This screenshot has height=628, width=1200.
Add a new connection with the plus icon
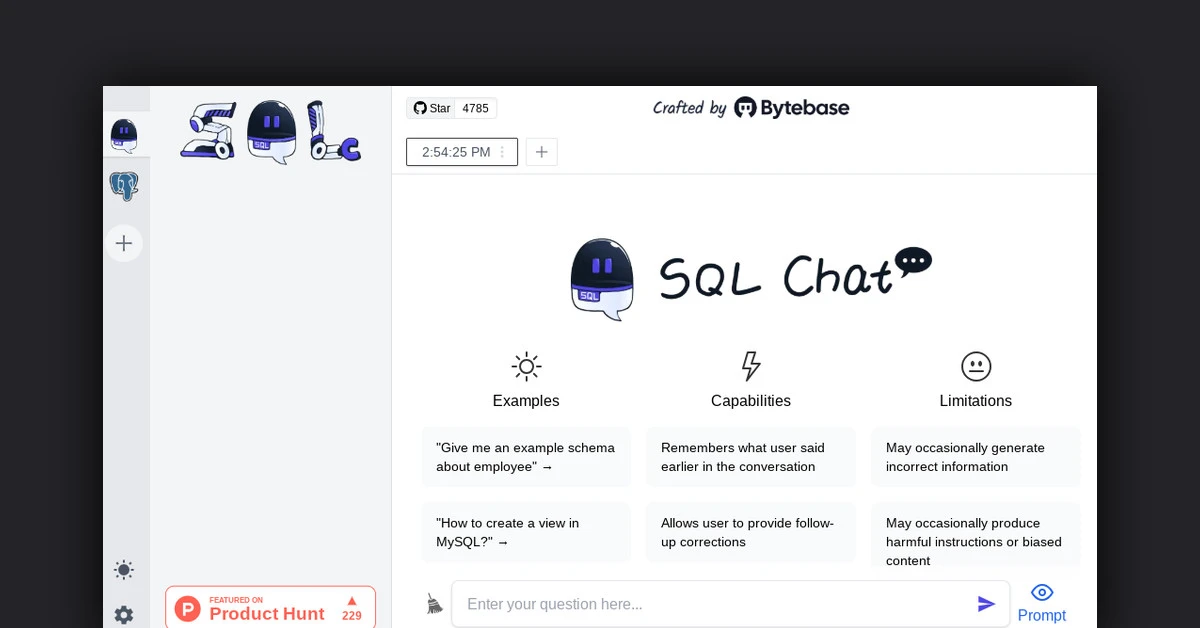[x=124, y=243]
